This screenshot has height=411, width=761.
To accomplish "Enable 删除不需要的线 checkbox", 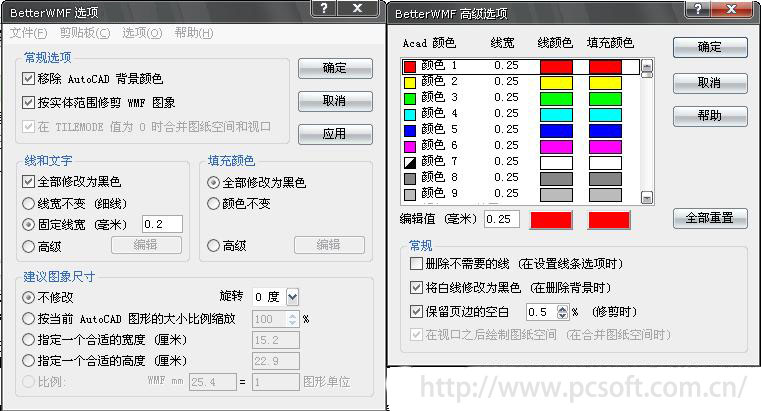I will click(417, 263).
